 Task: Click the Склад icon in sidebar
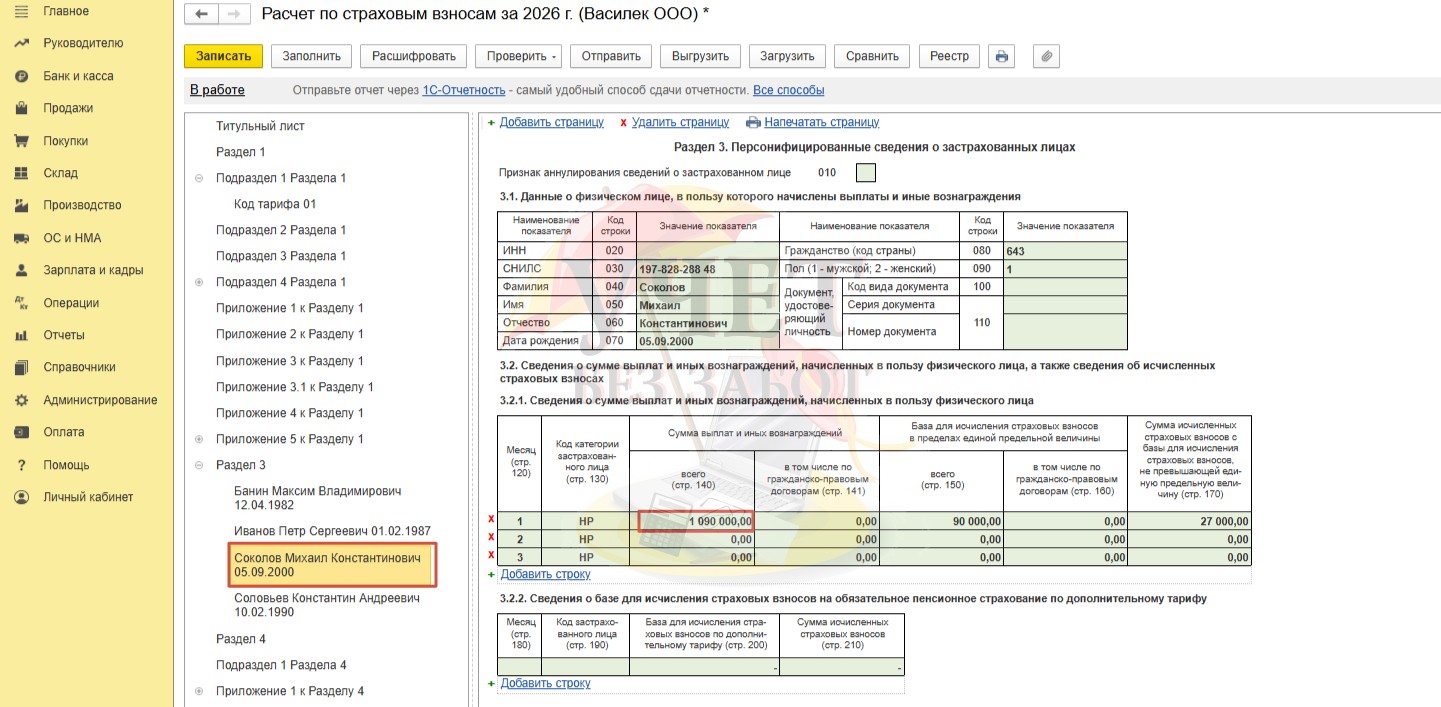(21, 173)
